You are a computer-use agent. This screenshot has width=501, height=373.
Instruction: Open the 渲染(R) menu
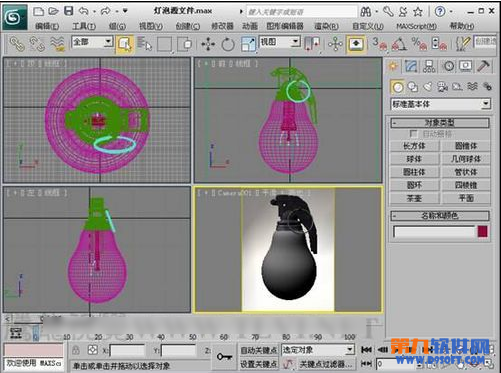(327, 26)
